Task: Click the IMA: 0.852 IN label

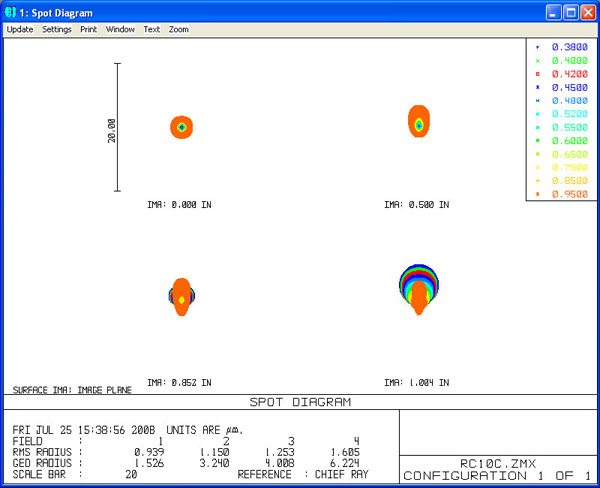Action: 179,383
